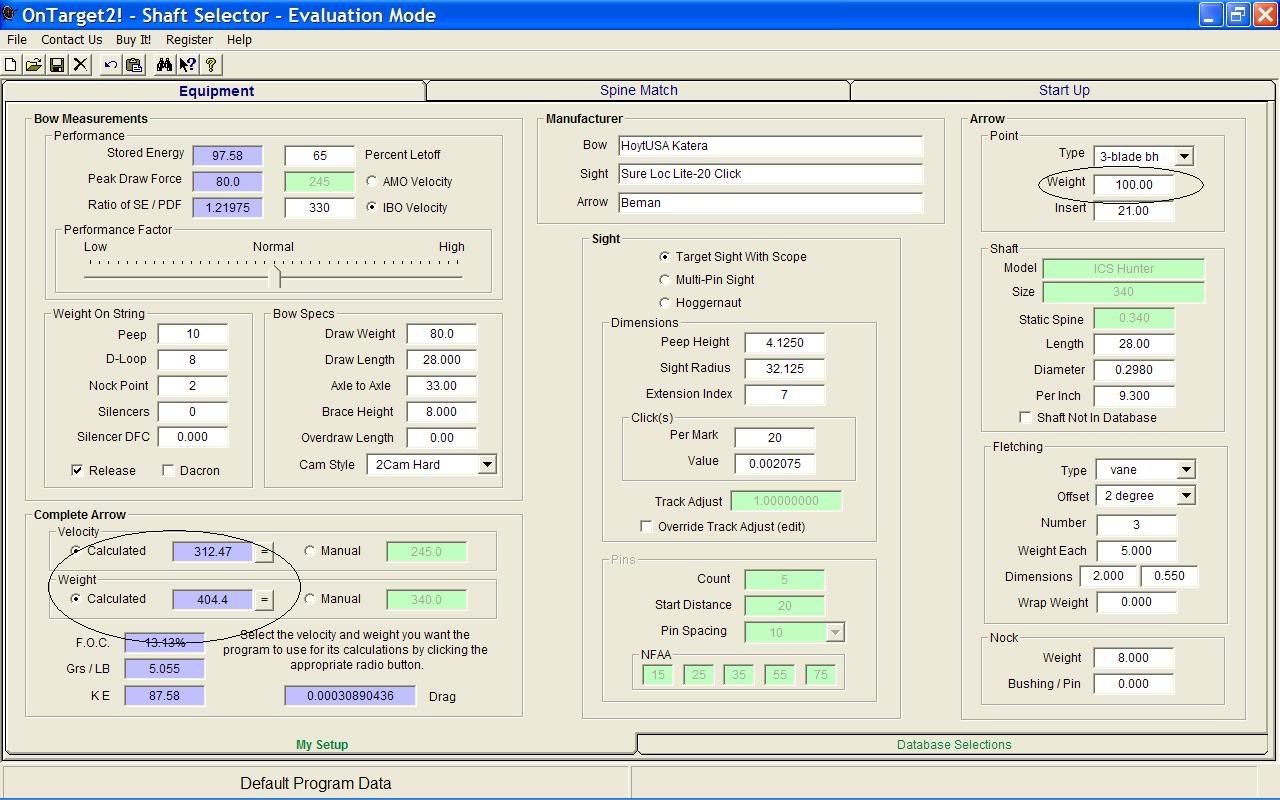Check Override Track Adjust option

[646, 527]
